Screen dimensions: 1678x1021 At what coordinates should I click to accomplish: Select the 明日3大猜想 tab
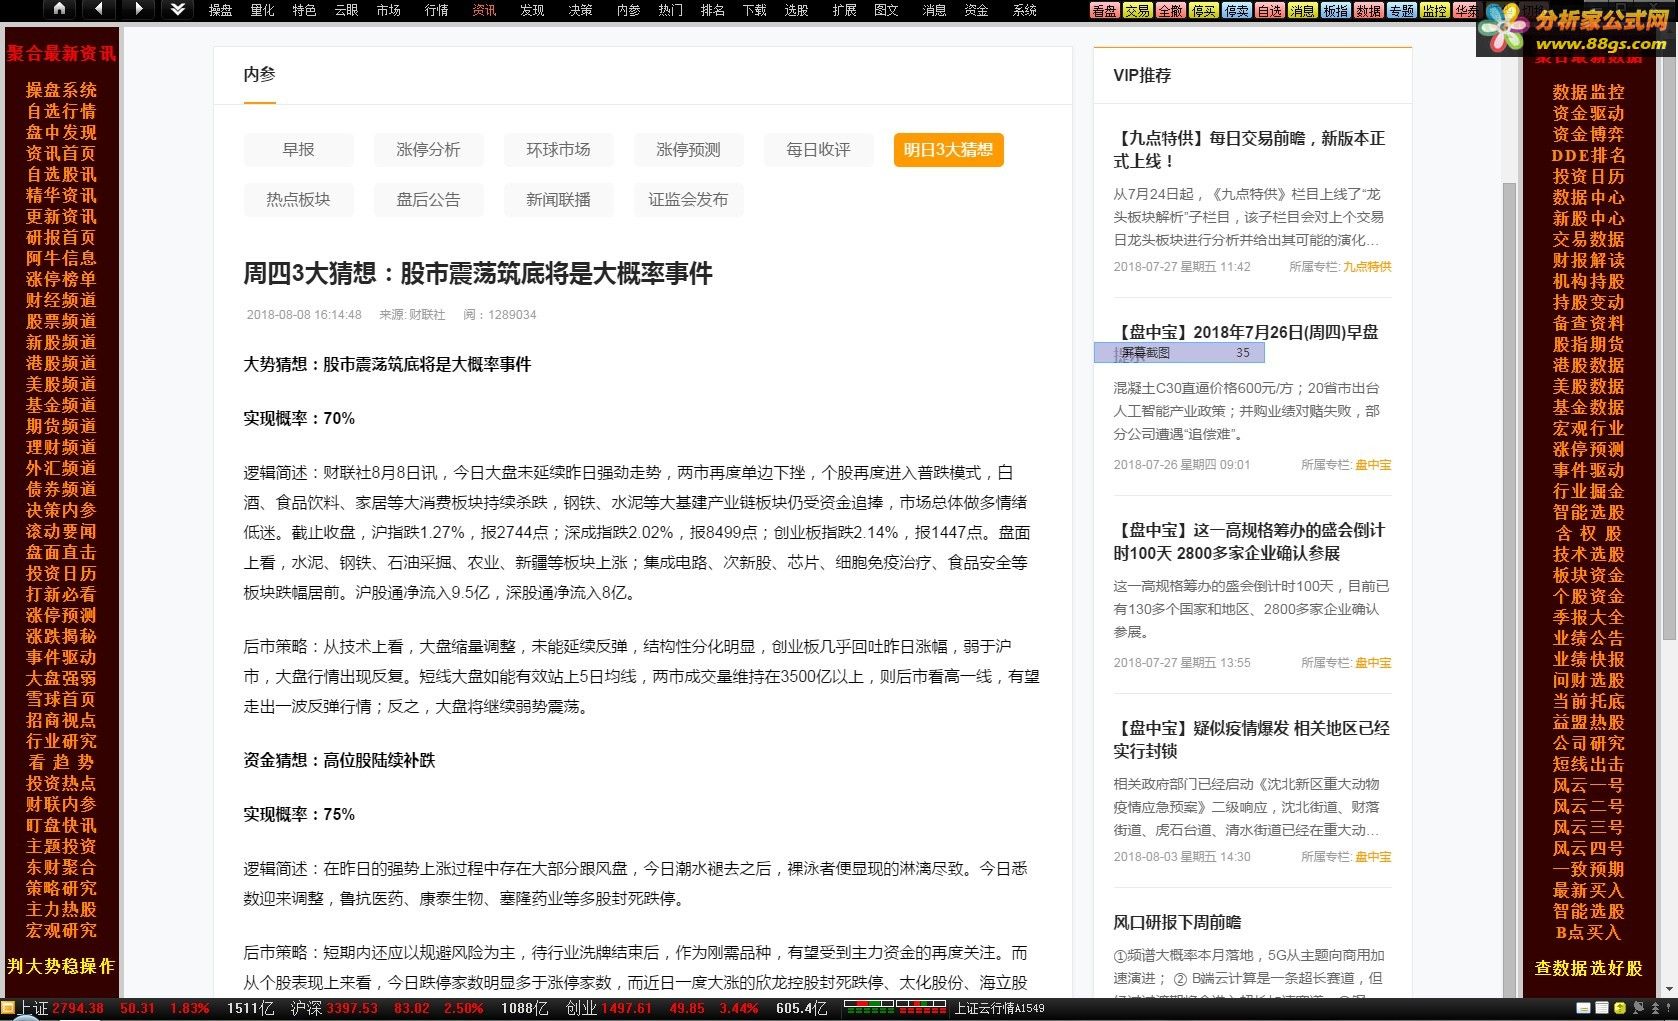pyautogui.click(x=948, y=150)
